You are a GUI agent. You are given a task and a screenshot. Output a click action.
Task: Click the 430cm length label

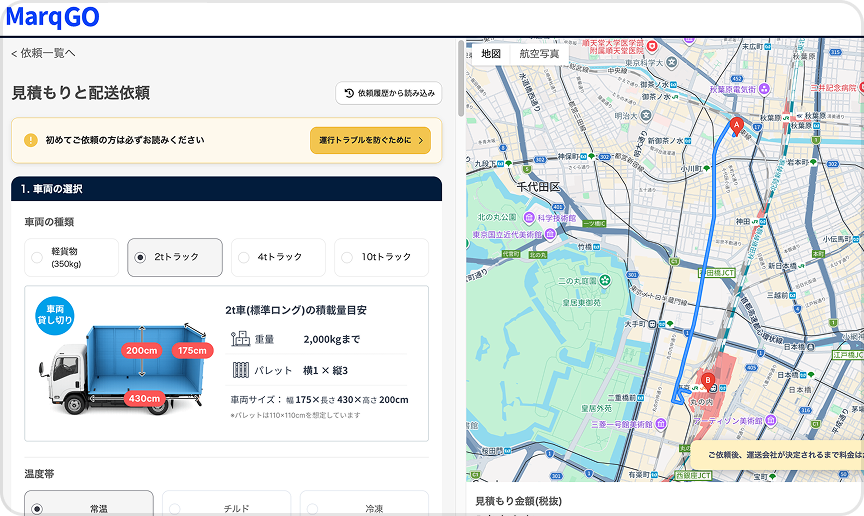click(x=144, y=398)
